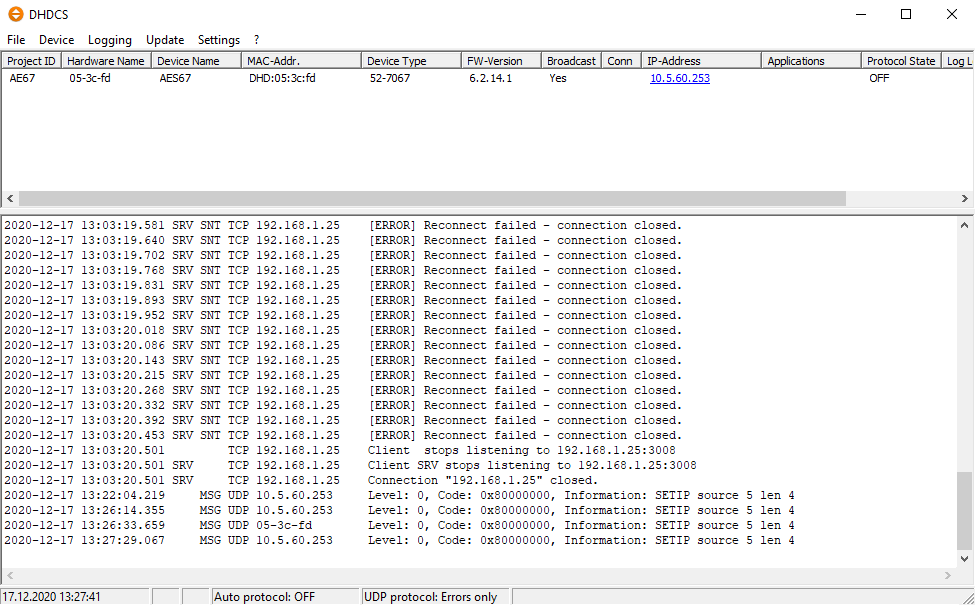
Task: Click the DHDCS app icon in title bar
Action: 16,14
